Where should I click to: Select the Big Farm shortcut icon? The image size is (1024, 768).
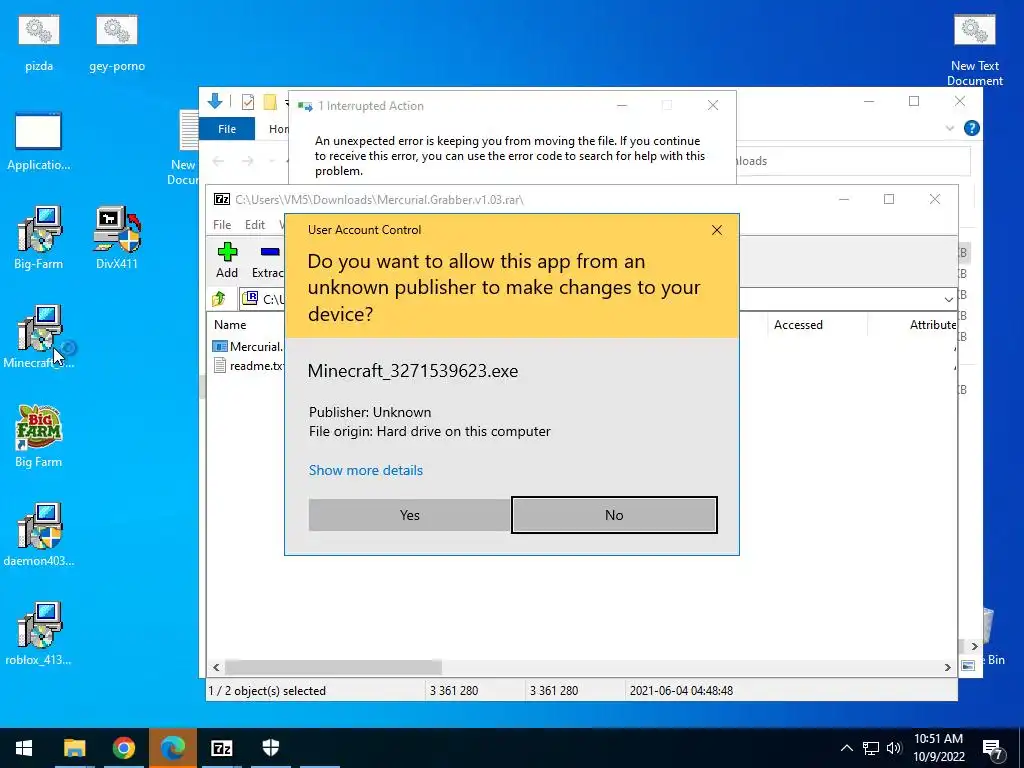pos(39,436)
